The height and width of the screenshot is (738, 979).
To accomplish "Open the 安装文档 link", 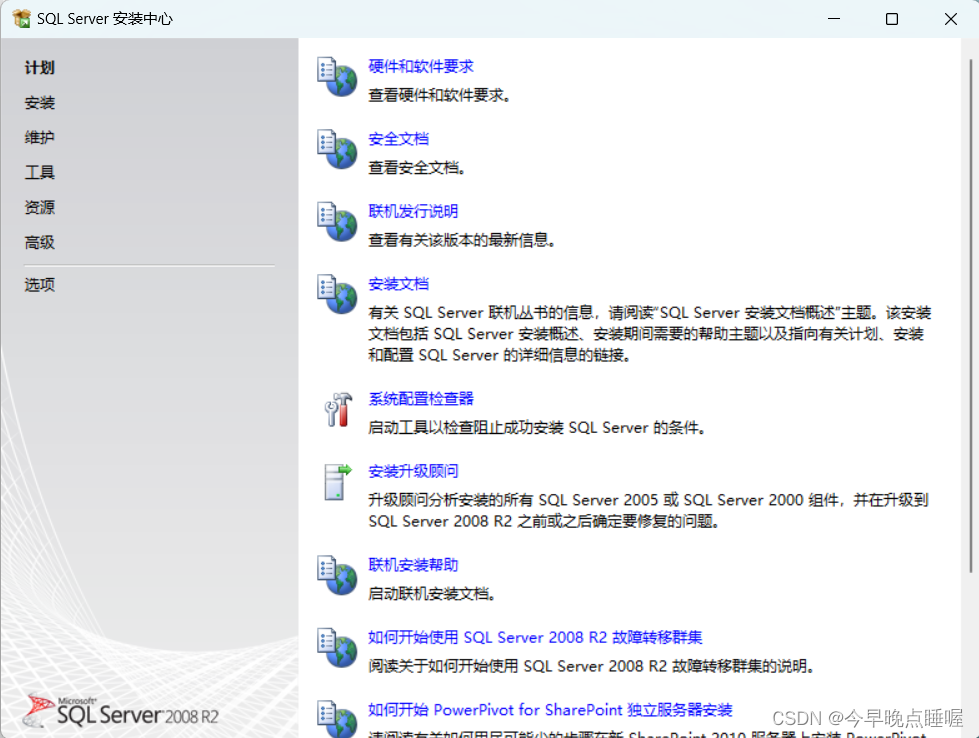I will [398, 283].
